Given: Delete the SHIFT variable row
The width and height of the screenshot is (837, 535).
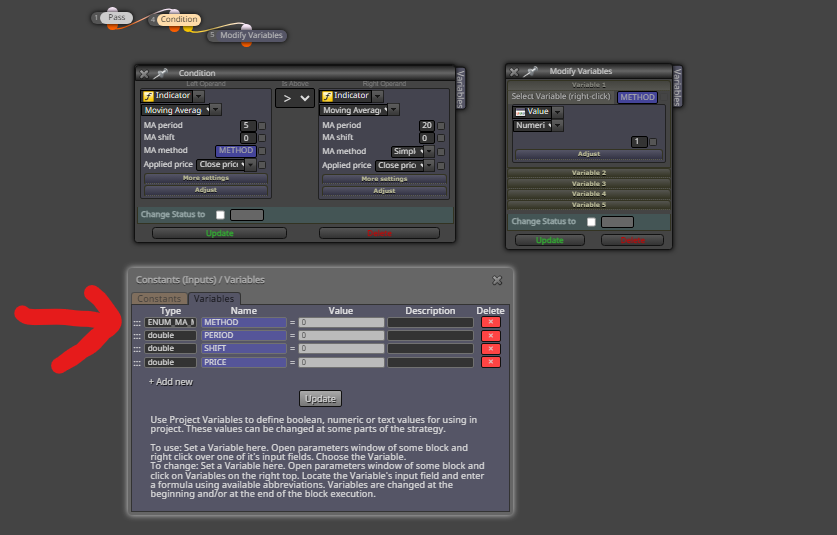Looking at the screenshot, I should click(x=491, y=349).
